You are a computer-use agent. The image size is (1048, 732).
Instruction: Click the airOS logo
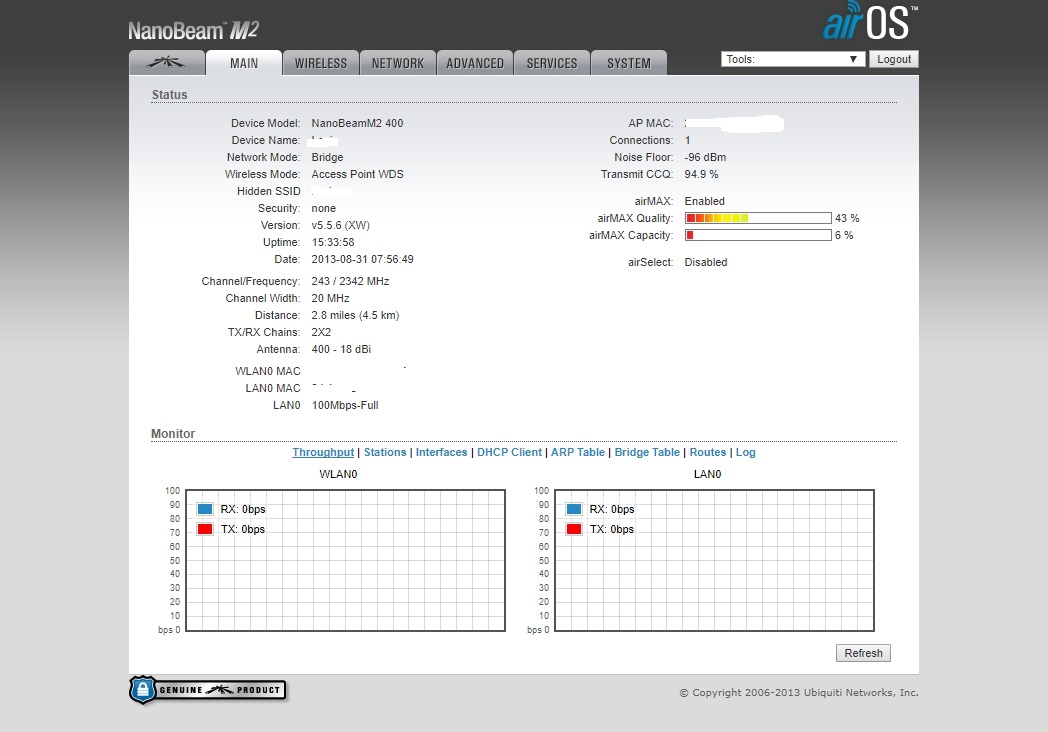[x=870, y=21]
